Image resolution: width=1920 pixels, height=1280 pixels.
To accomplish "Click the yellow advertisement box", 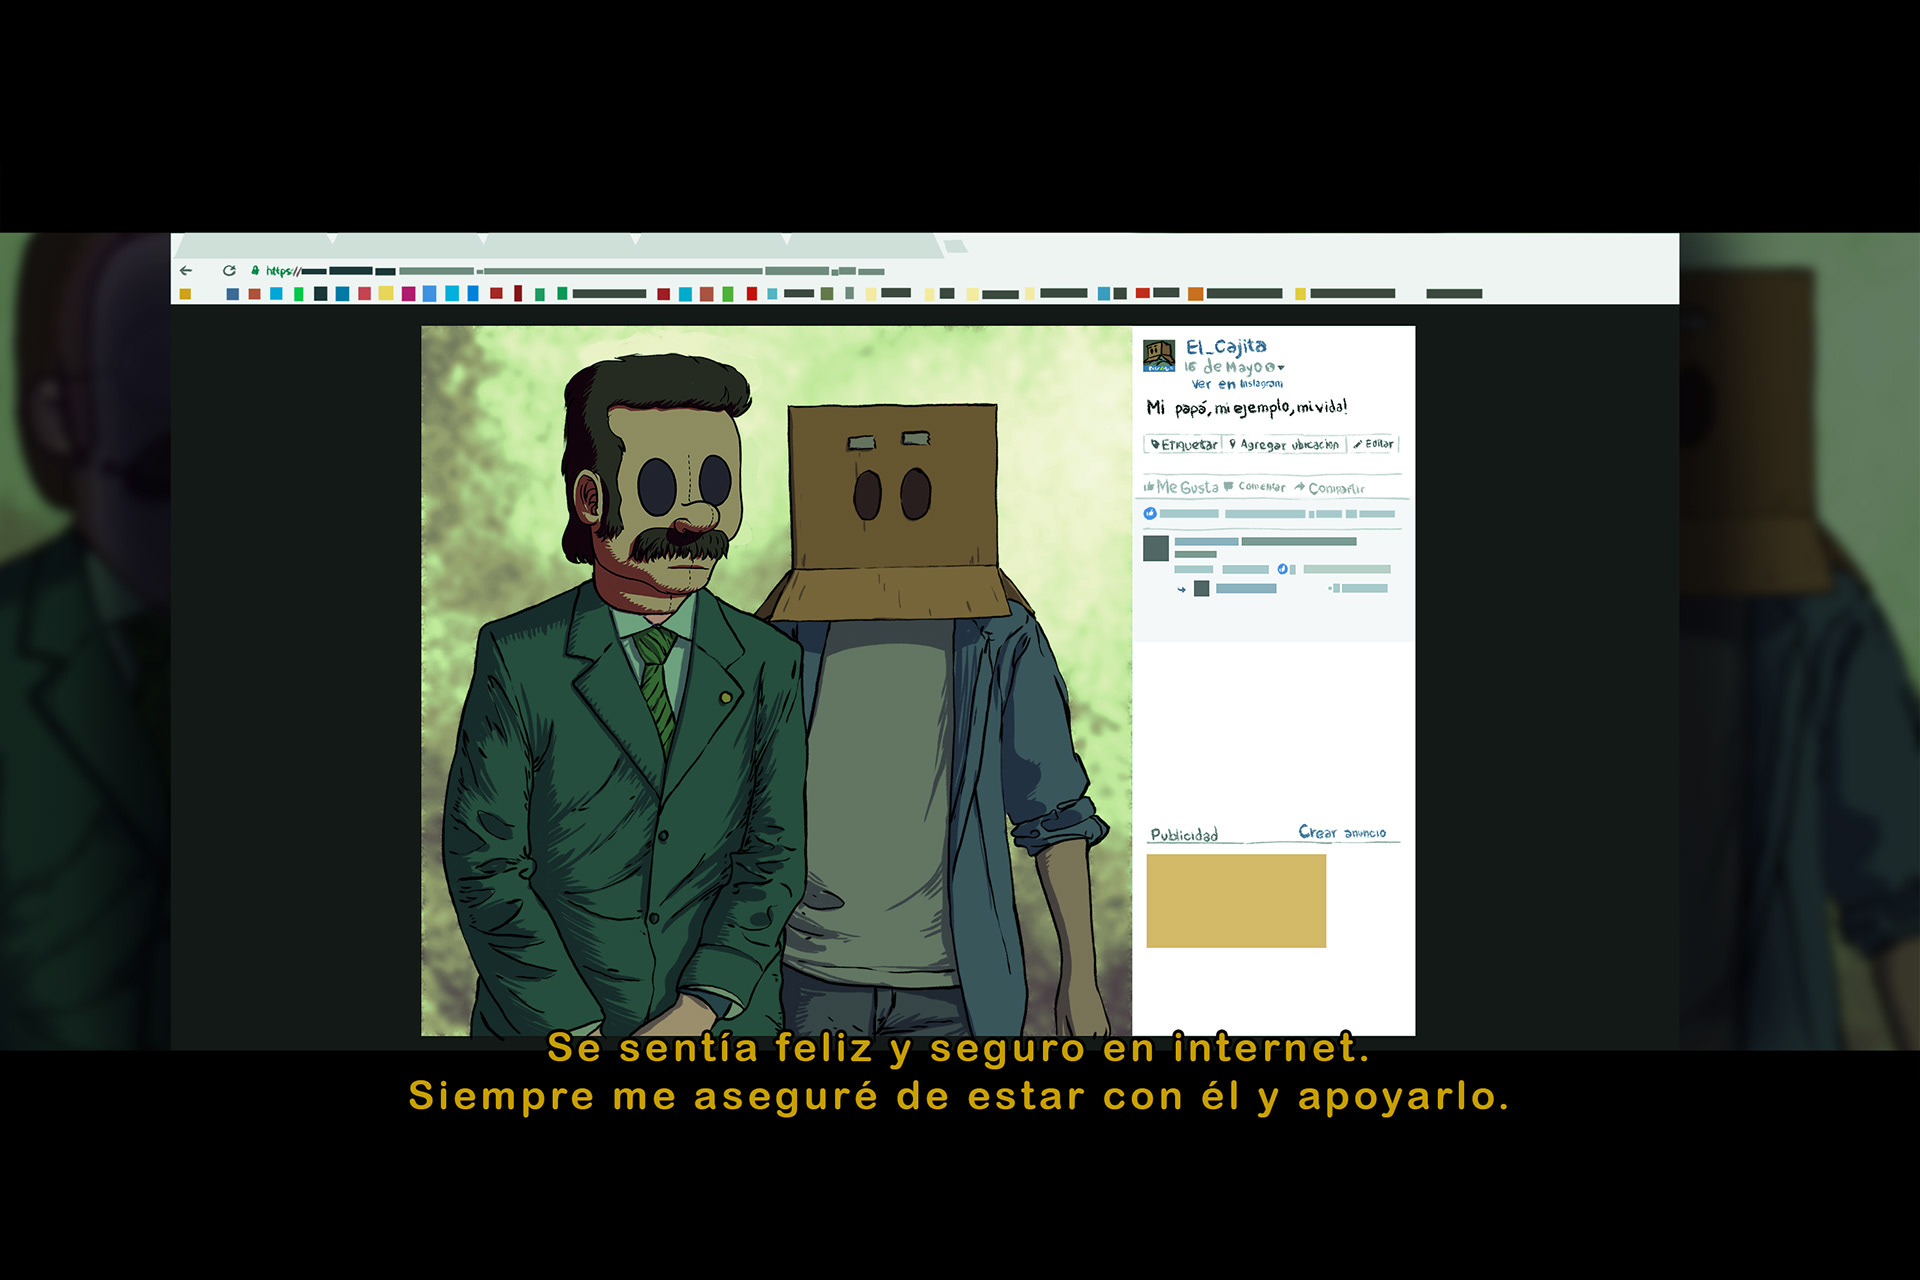I will point(1236,900).
